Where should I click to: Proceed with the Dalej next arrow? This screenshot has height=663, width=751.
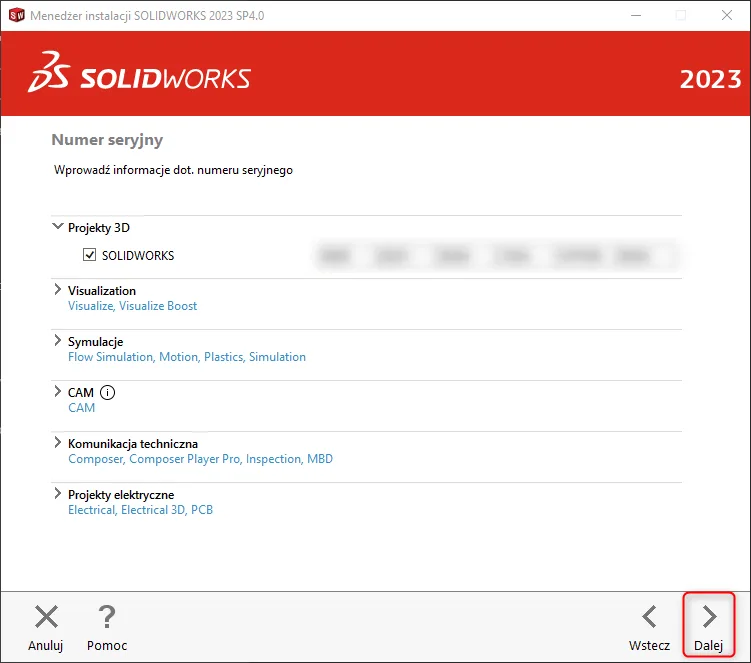tap(709, 617)
